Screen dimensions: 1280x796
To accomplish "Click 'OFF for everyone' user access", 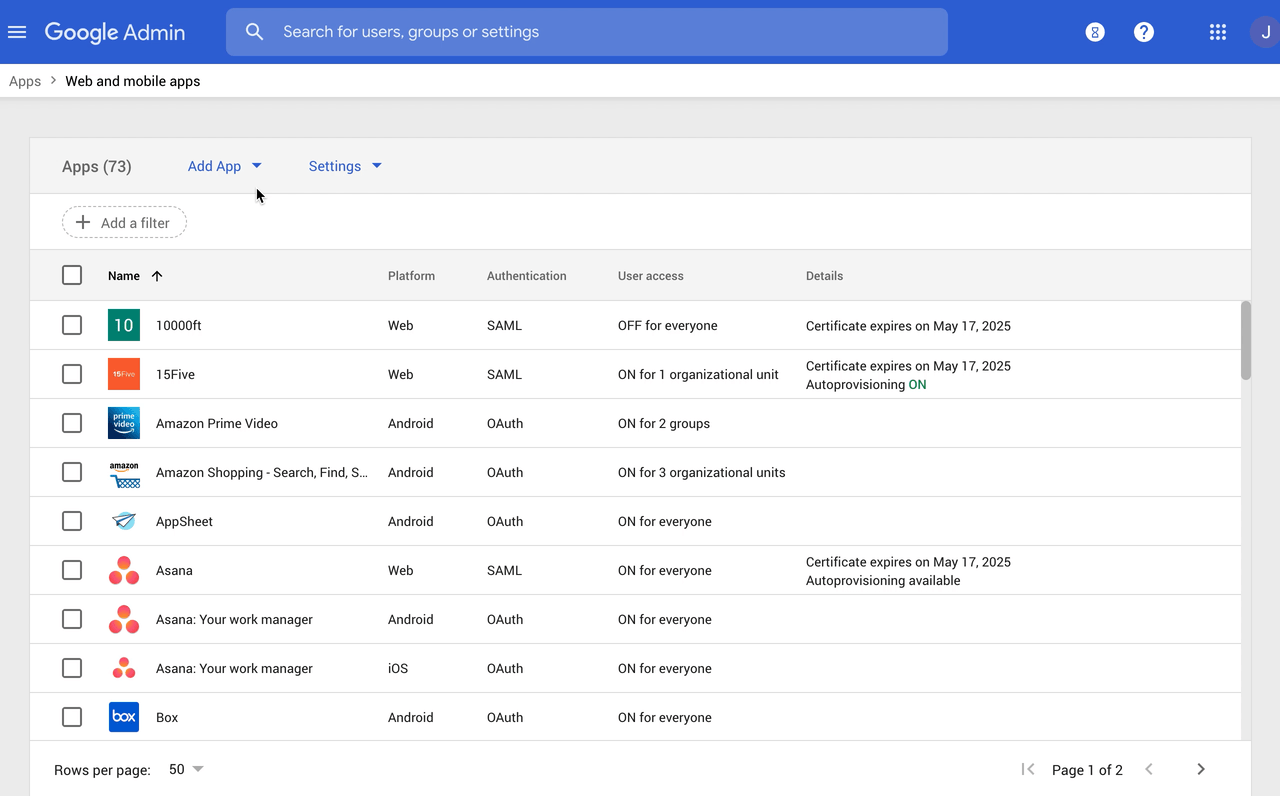I will 668,326.
